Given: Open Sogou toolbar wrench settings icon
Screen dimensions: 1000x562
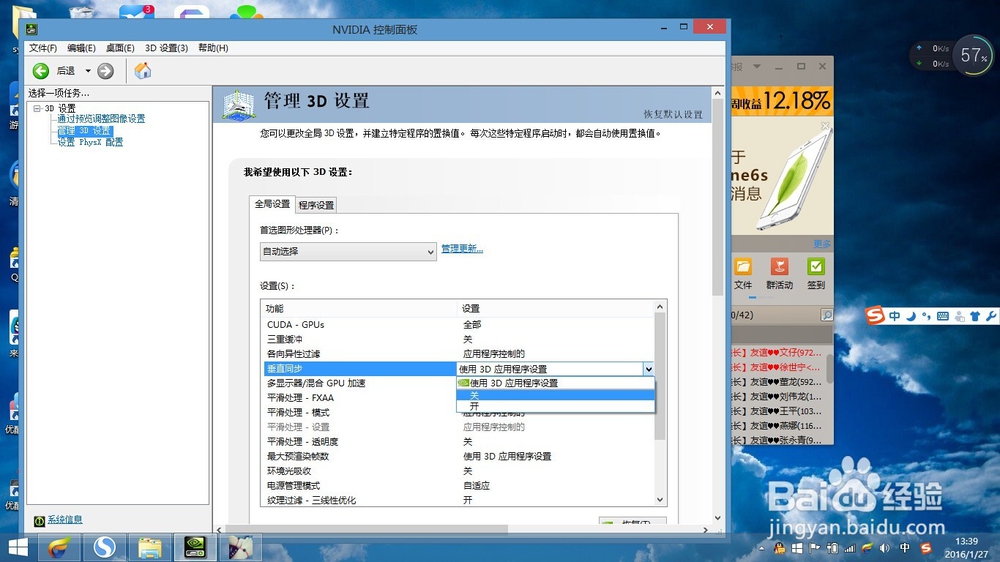Looking at the screenshot, I should coord(990,316).
